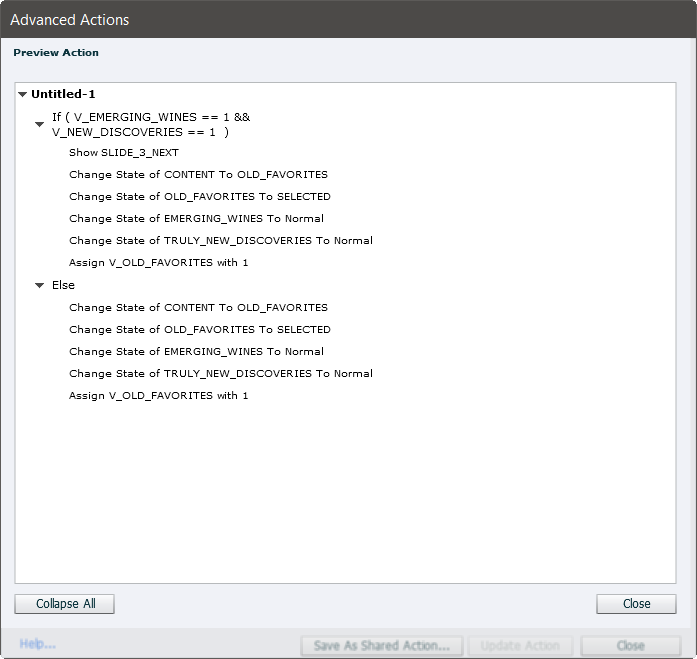The image size is (697, 659).
Task: Select TRULY_NEW_DISCOVERIES To Normal line under Else
Action: (220, 374)
